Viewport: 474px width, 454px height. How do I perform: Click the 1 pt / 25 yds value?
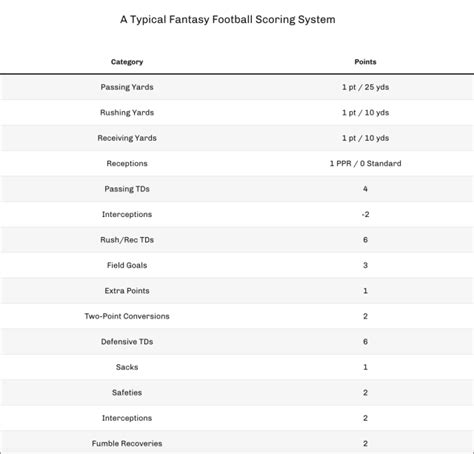pyautogui.click(x=365, y=87)
